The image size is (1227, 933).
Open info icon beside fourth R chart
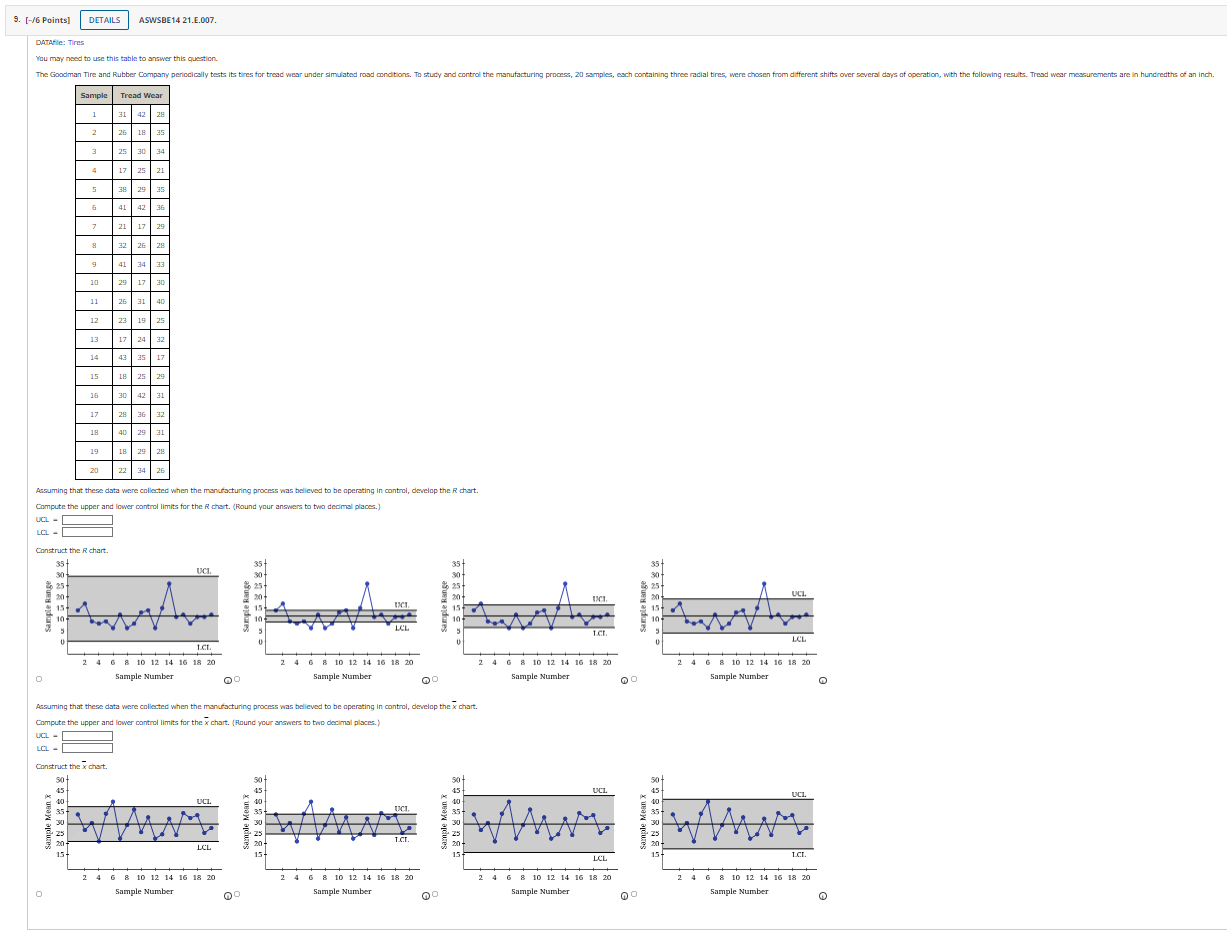pyautogui.click(x=823, y=681)
